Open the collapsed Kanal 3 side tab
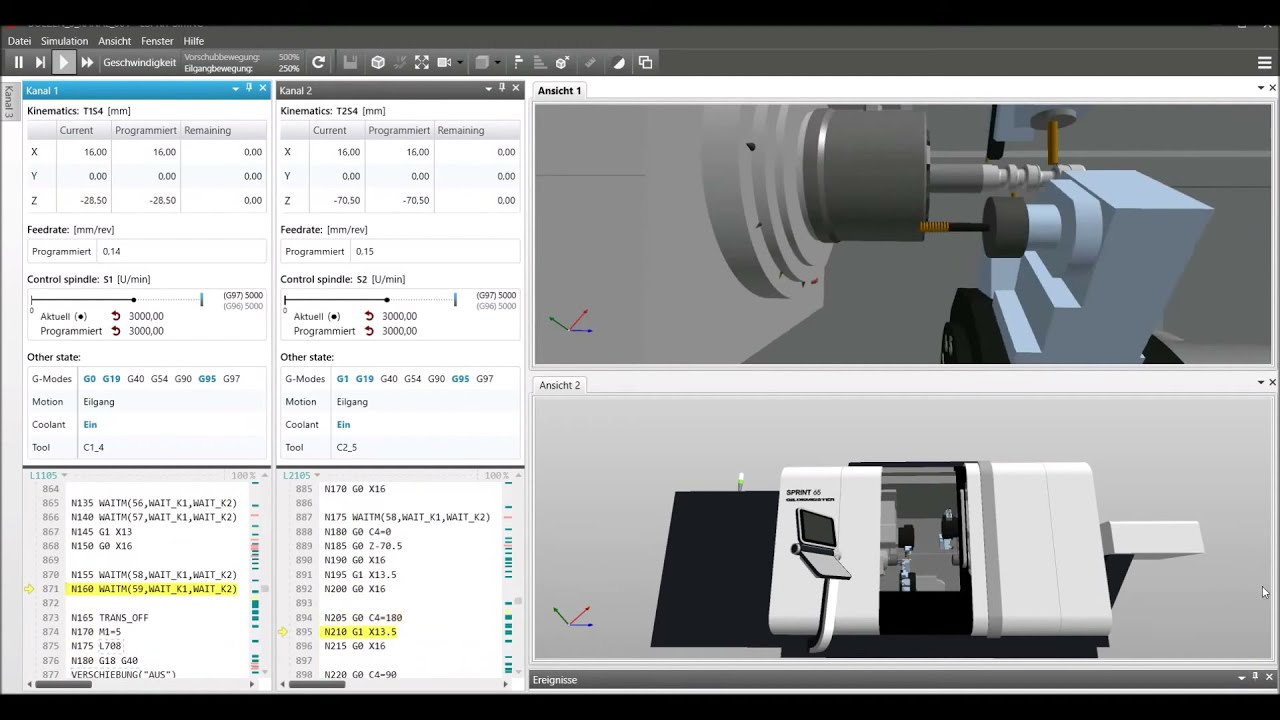The image size is (1280, 720). 9,103
